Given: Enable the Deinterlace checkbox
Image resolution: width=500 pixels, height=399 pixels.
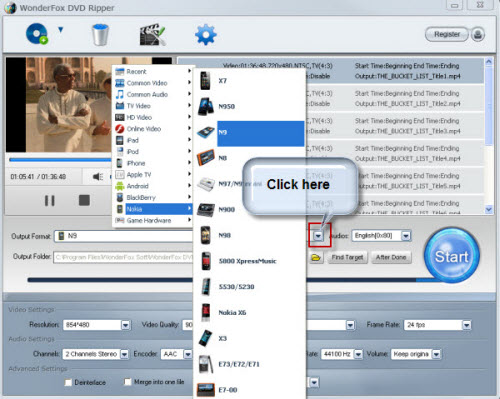Looking at the screenshot, I should [x=68, y=382].
